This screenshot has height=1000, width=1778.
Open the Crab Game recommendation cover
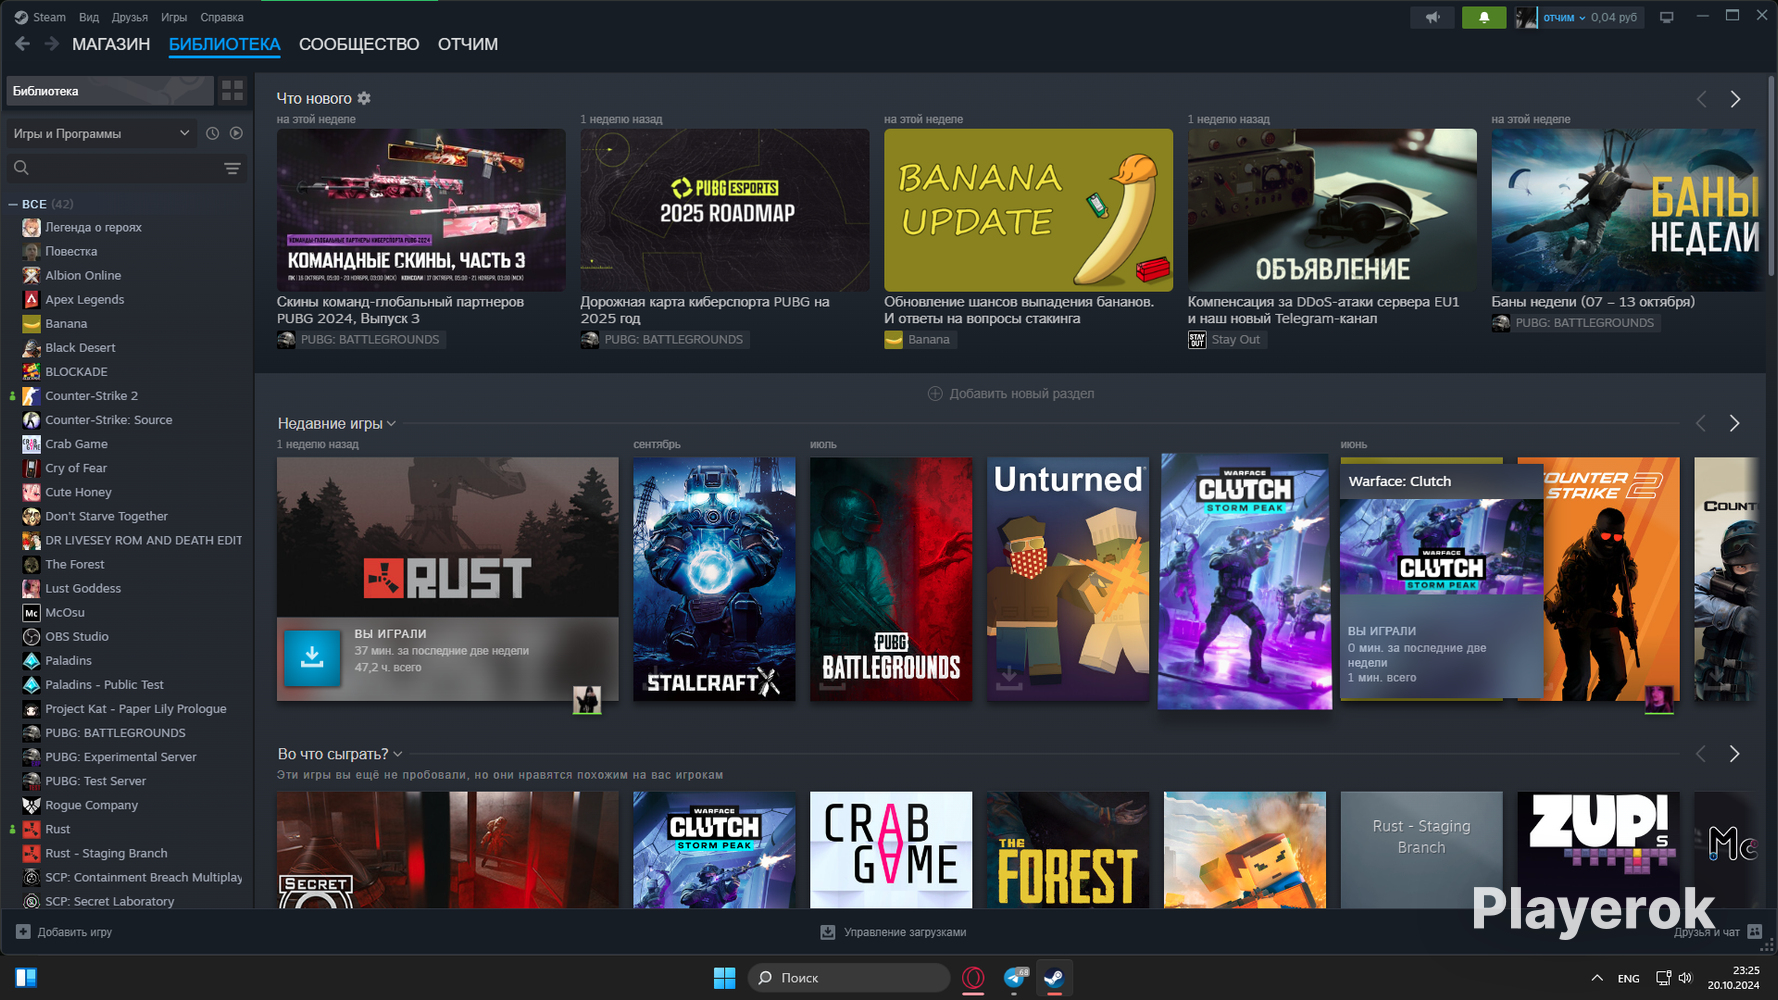point(891,850)
